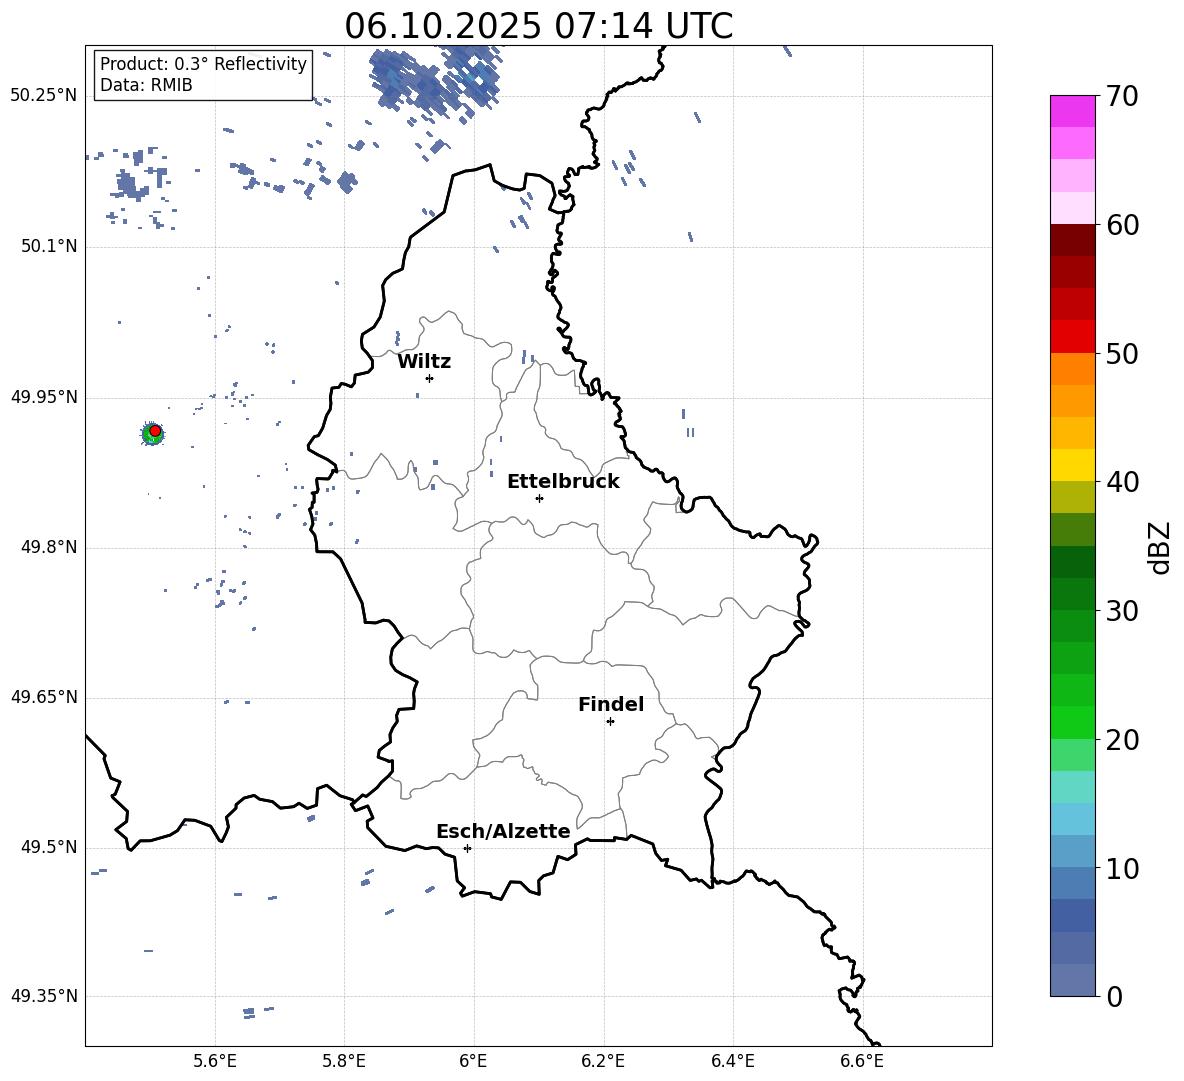Click the 50.1°N latitude label
Image resolution: width=1184 pixels, height=1081 pixels.
[49, 246]
